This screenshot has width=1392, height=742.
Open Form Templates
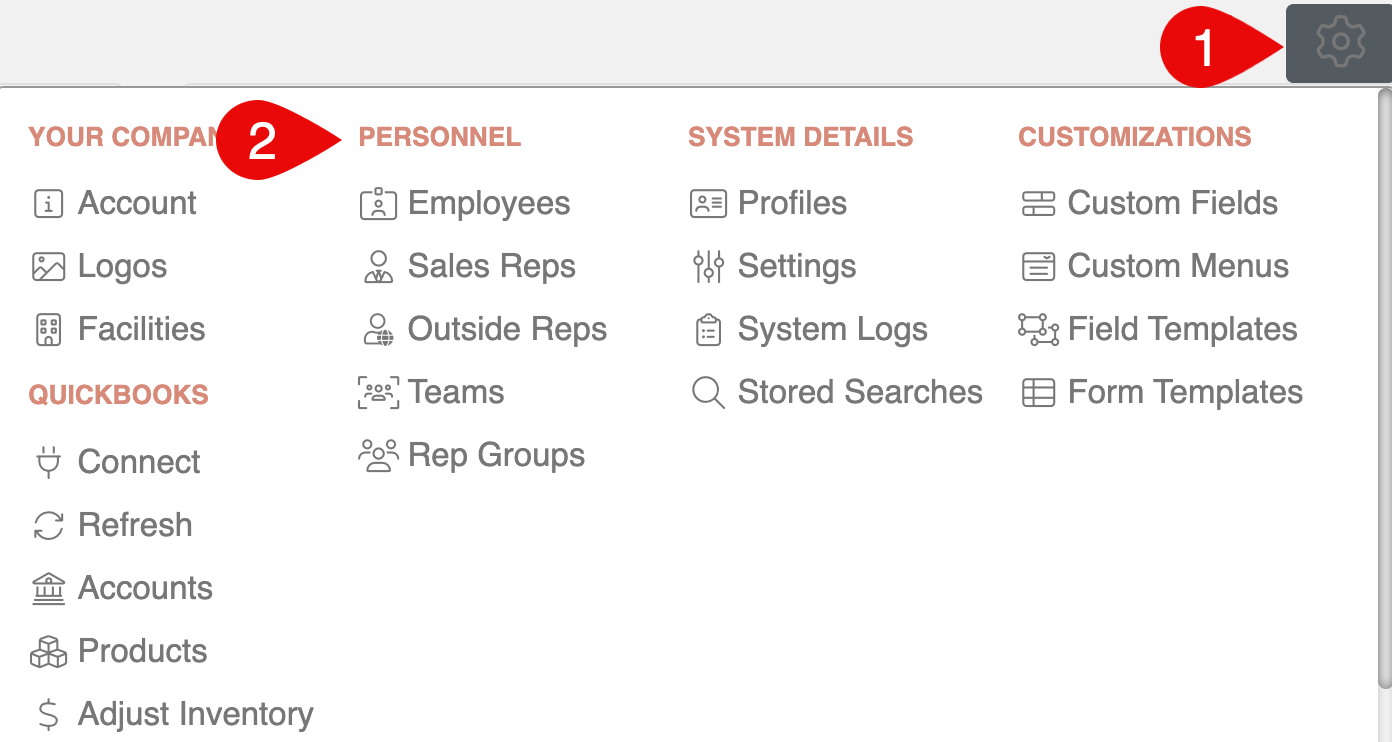tap(1185, 393)
